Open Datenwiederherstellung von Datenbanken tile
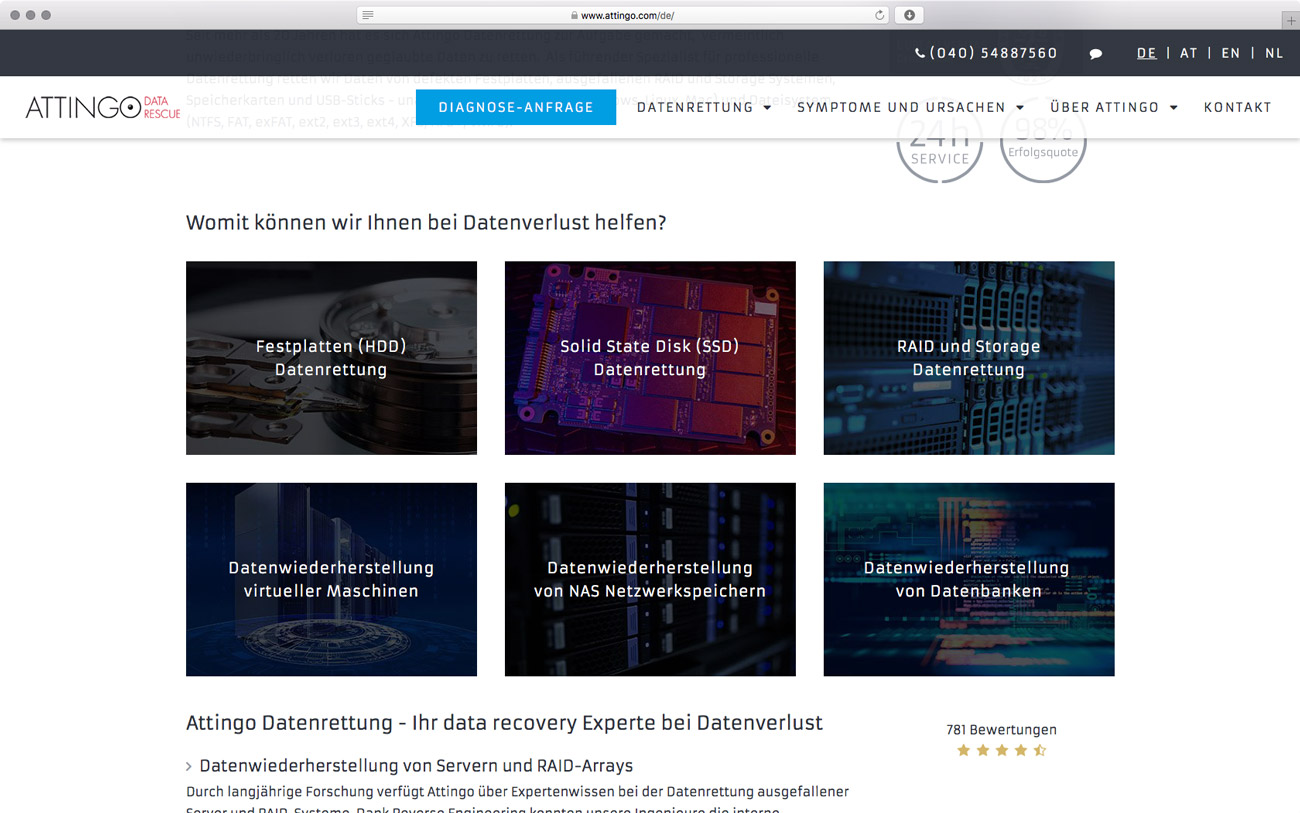This screenshot has width=1300, height=813. coord(969,580)
